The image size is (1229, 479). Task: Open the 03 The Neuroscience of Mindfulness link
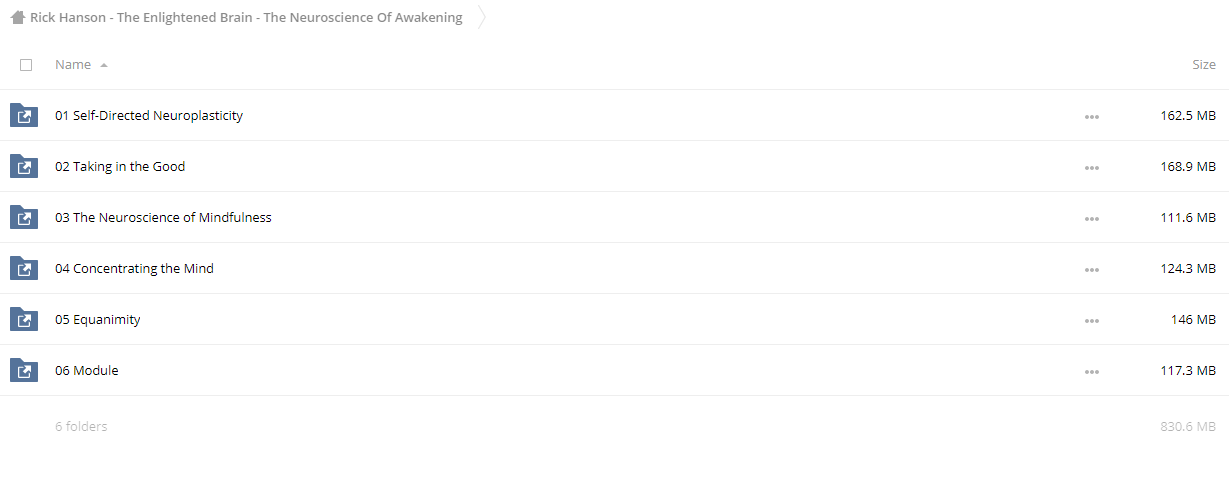tap(163, 217)
